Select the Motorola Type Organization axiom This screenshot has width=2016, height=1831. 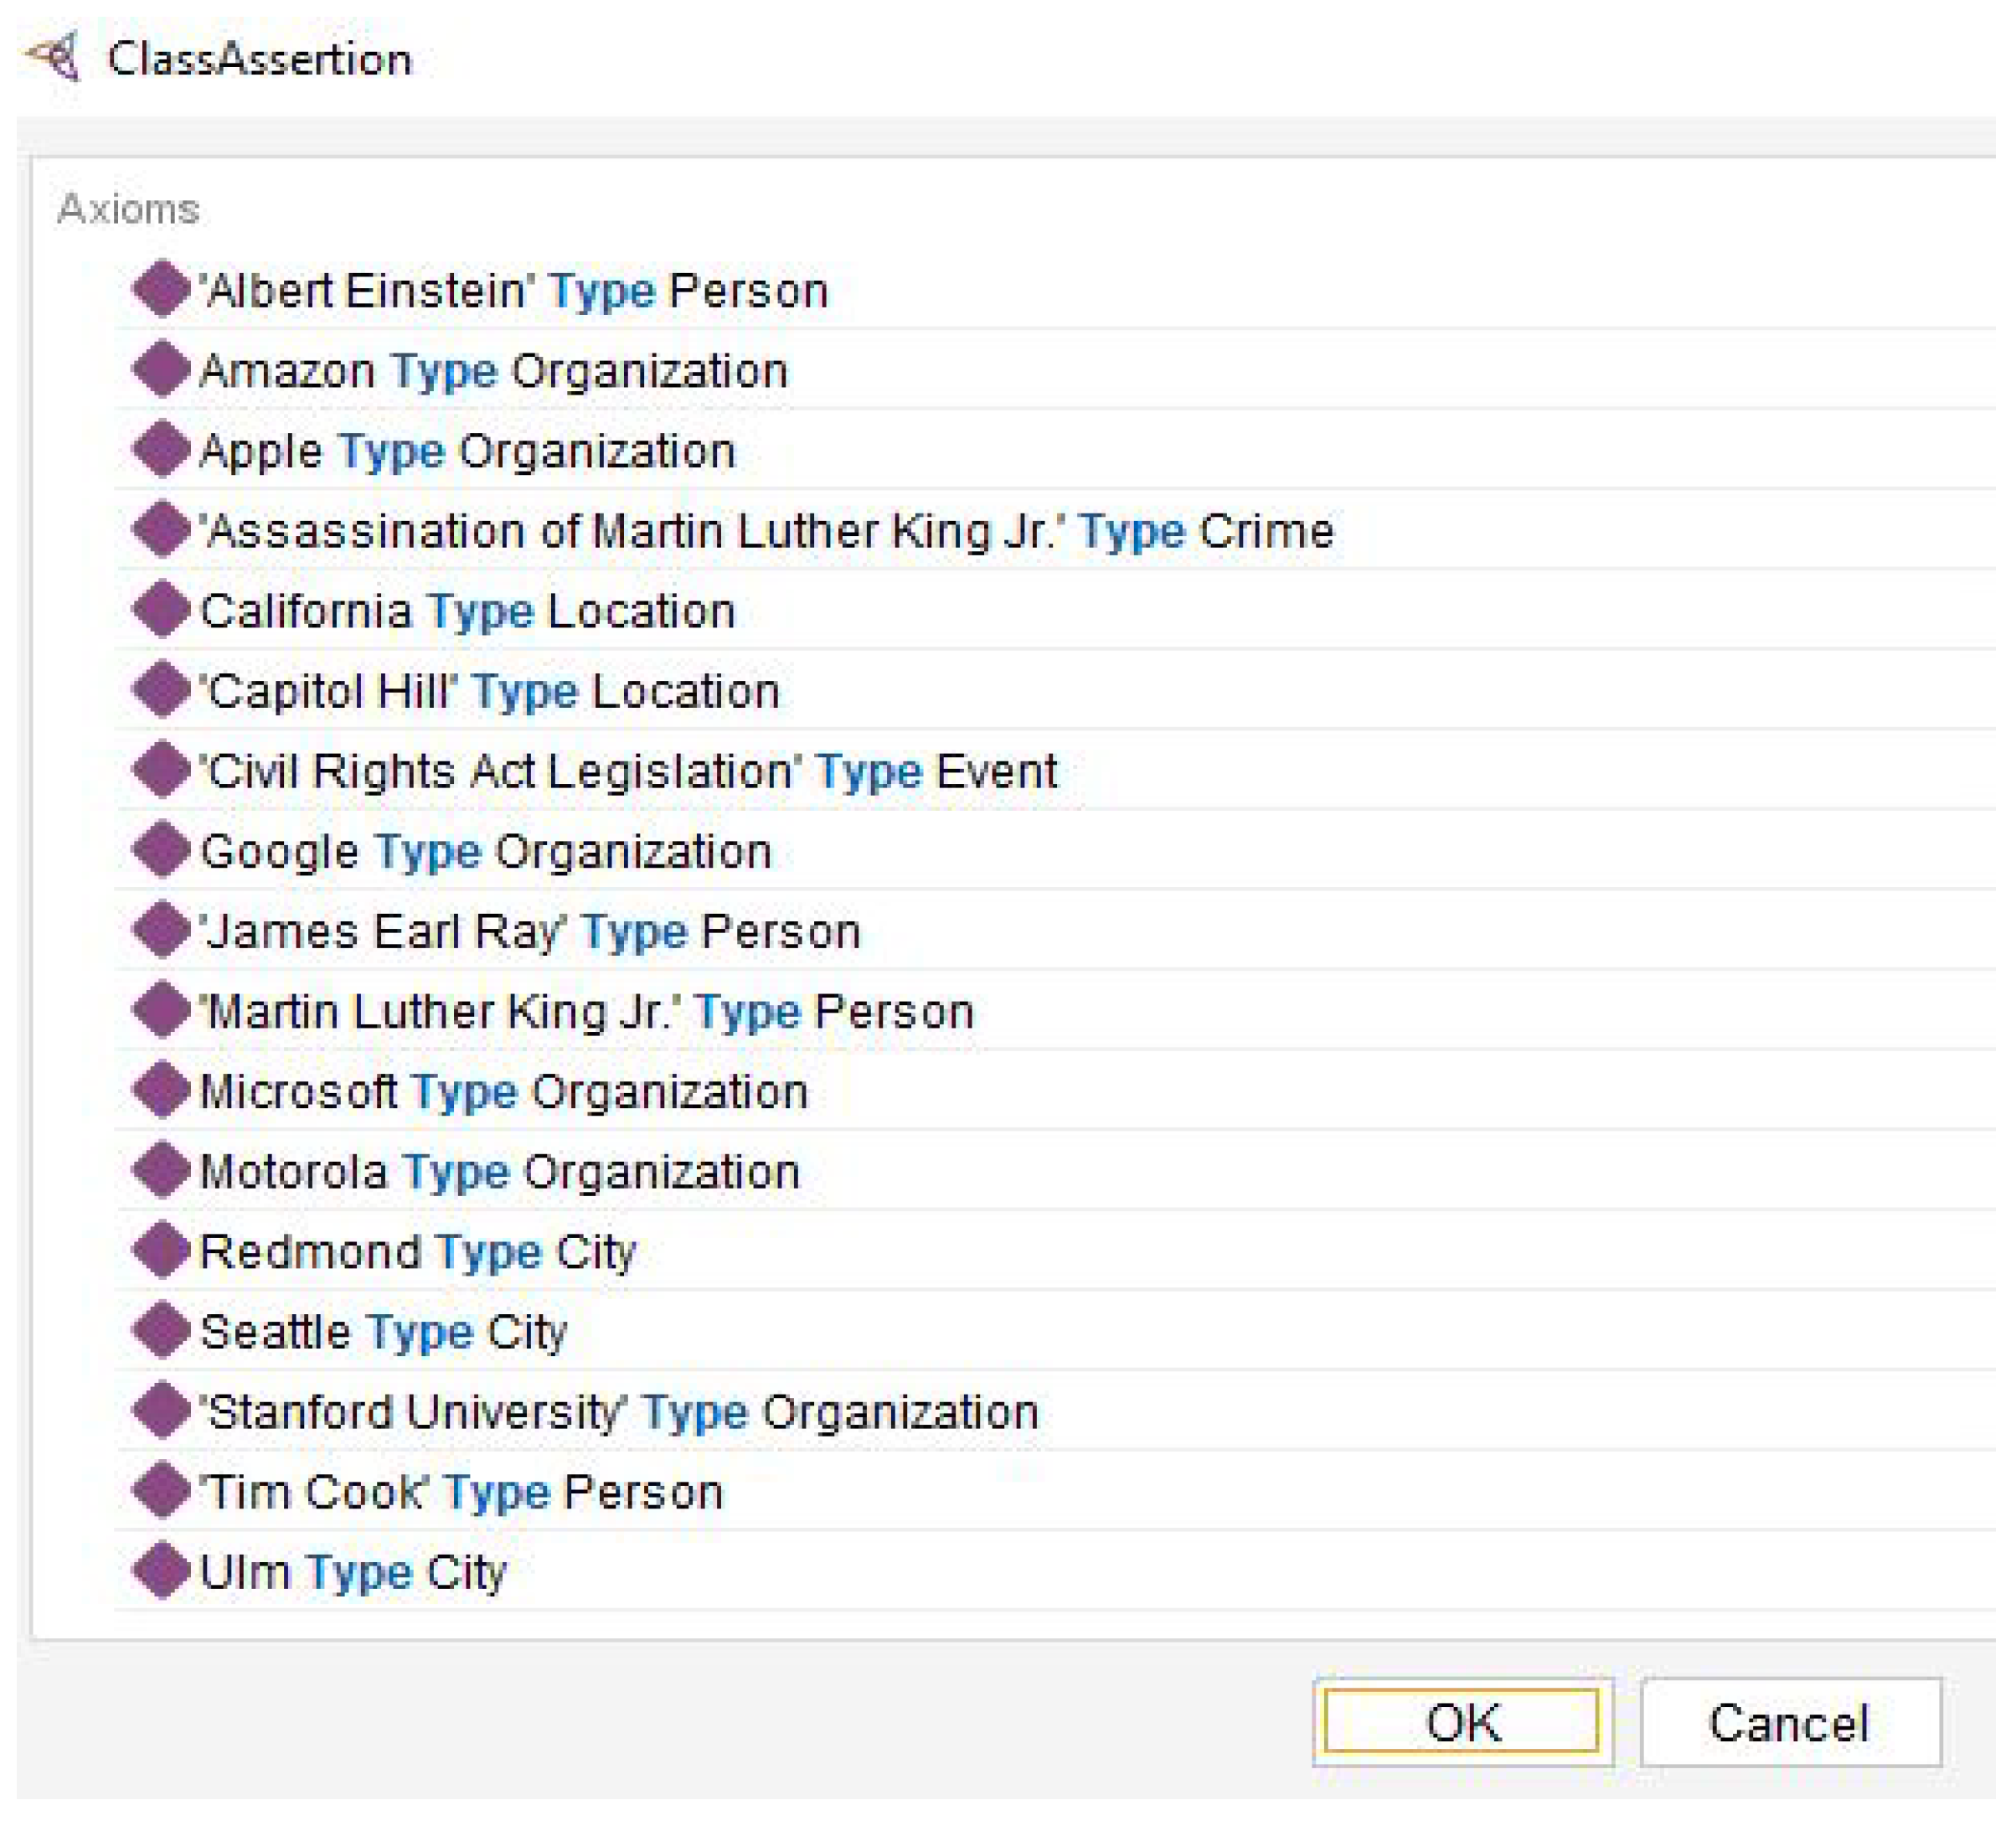click(x=500, y=1171)
